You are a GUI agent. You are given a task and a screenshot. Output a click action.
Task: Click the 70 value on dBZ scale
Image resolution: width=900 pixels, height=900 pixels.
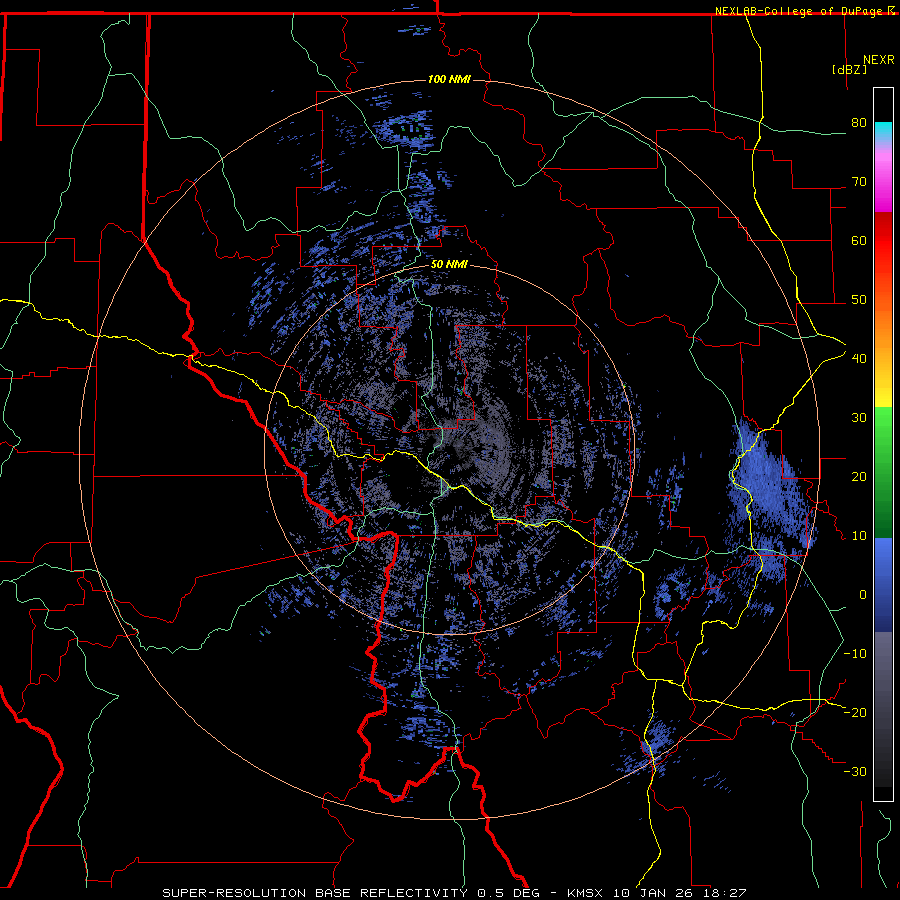pyautogui.click(x=859, y=181)
